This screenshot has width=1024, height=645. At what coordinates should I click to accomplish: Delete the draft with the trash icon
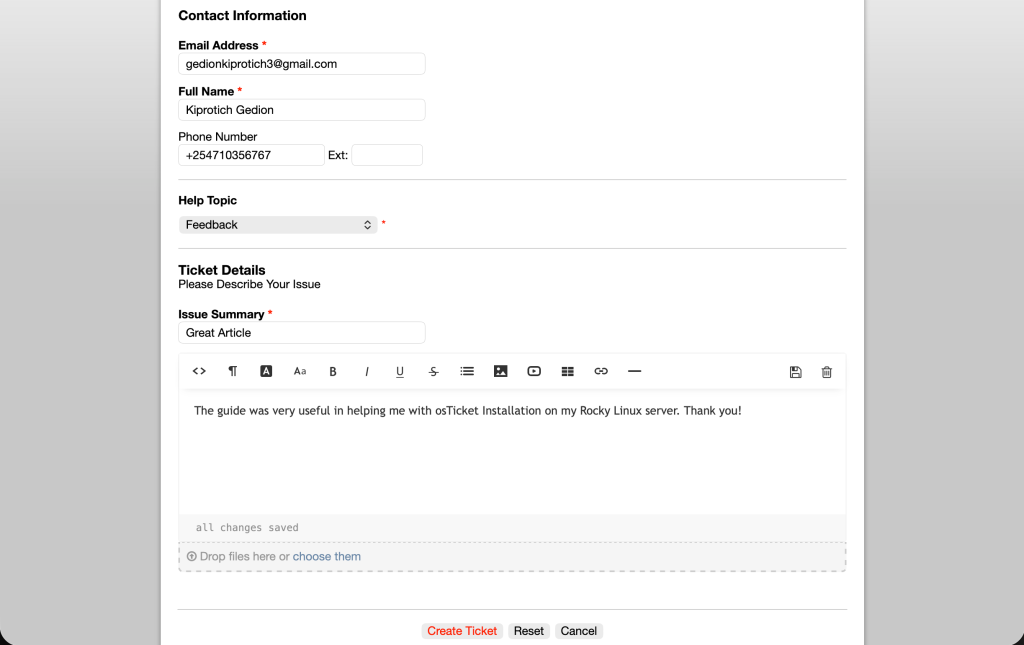pos(827,372)
